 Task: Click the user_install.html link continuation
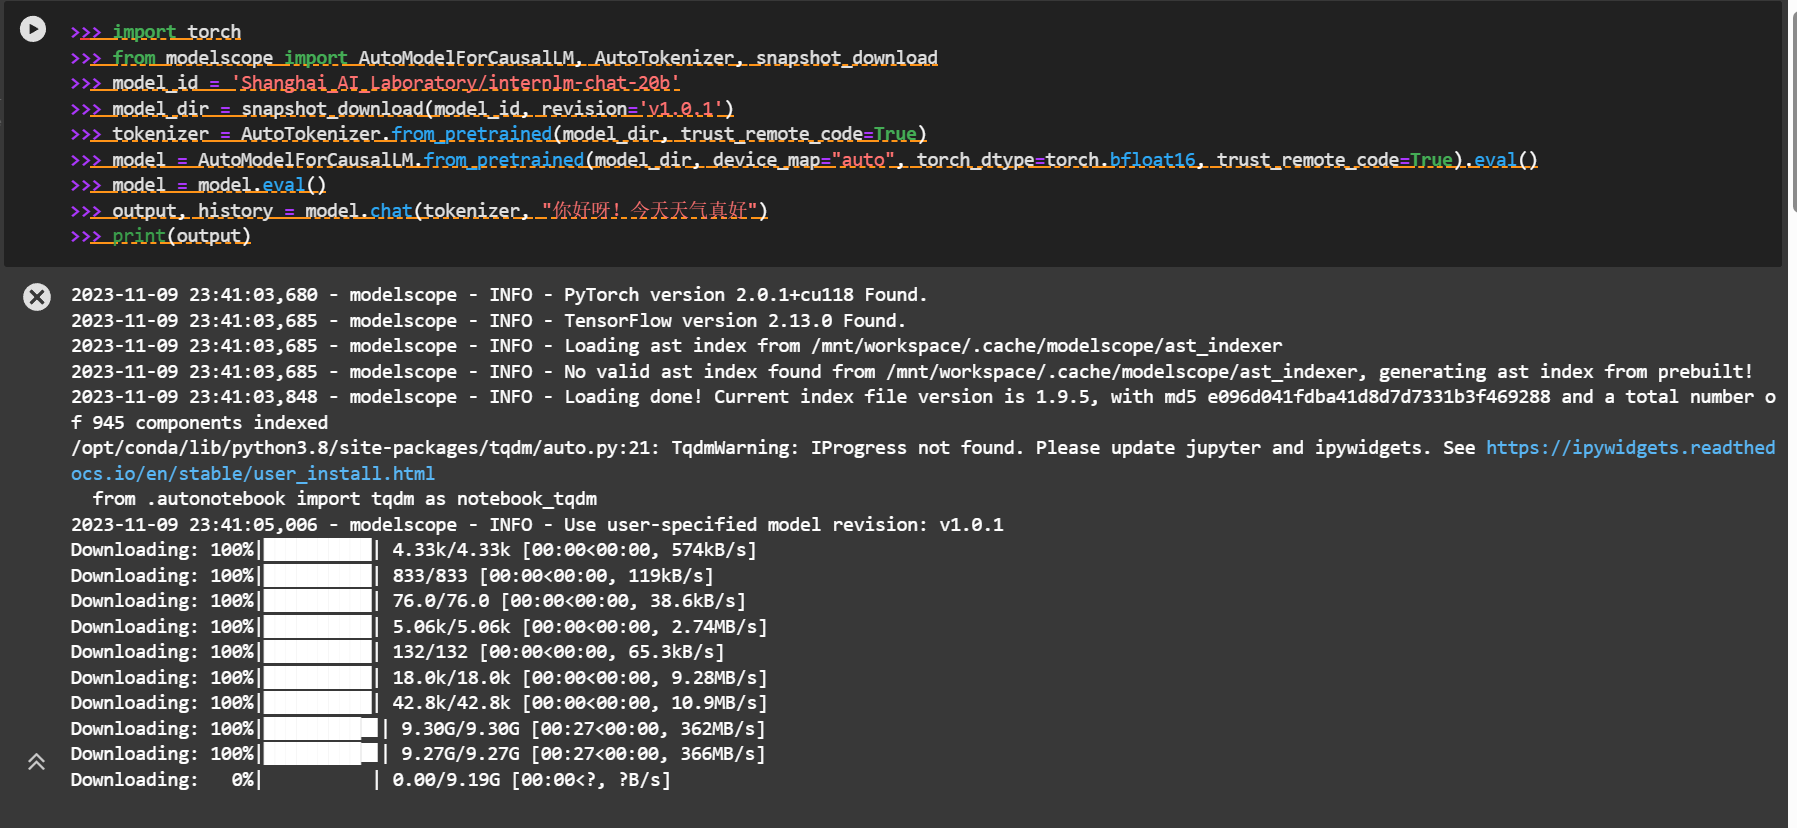pos(252,474)
